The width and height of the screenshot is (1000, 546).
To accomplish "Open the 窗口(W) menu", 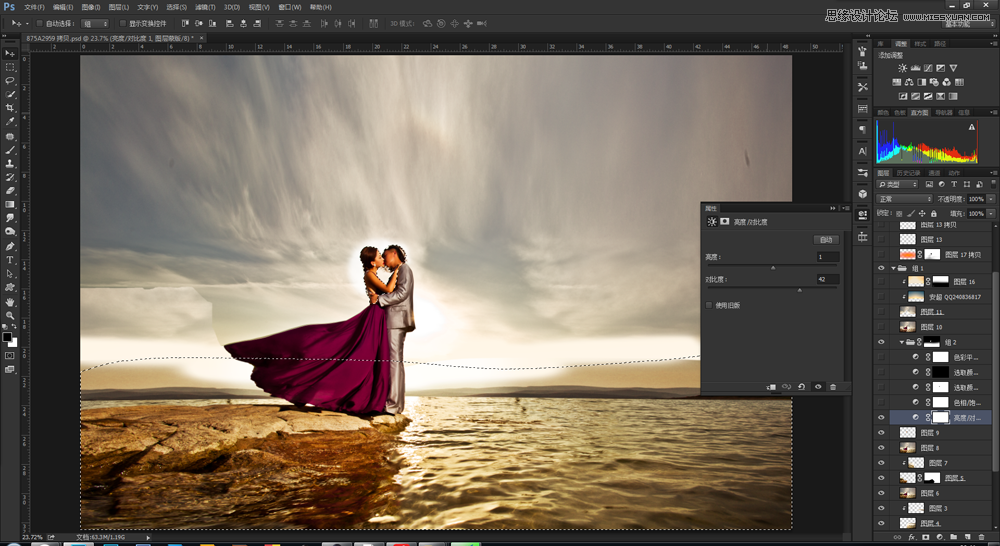I will pyautogui.click(x=290, y=7).
